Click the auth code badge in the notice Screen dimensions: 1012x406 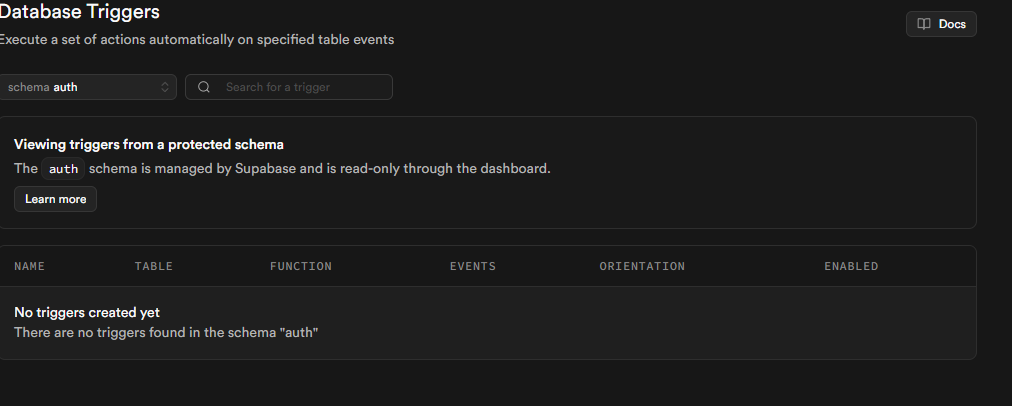point(63,169)
